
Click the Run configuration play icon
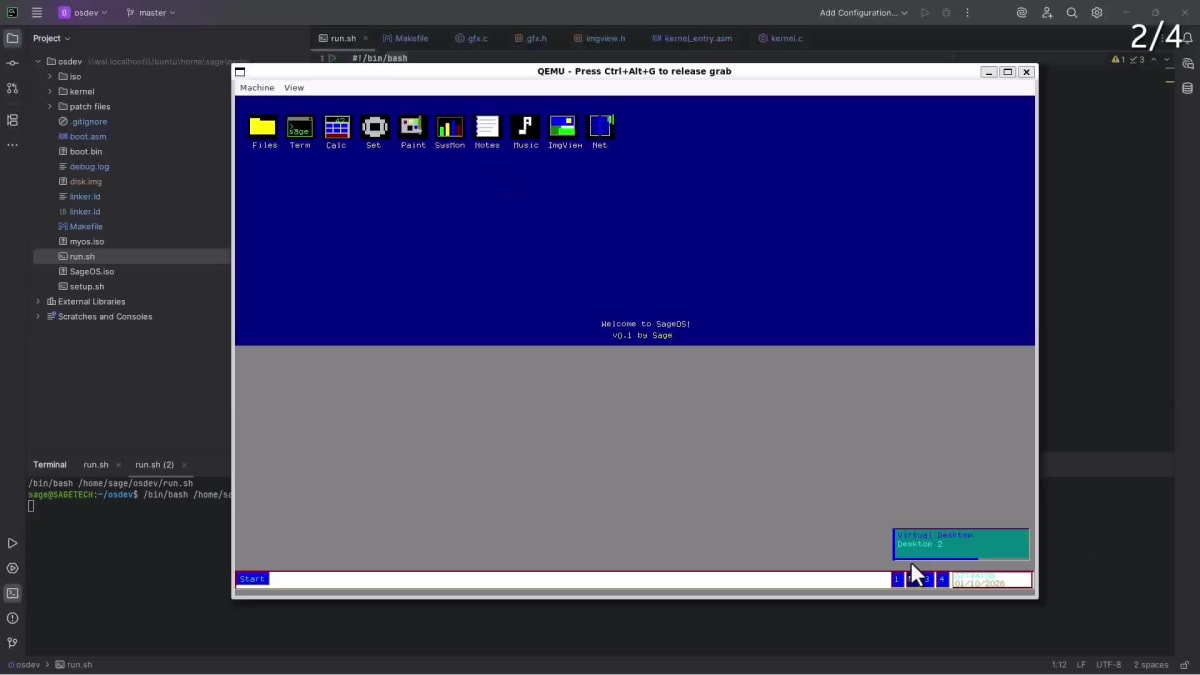click(x=925, y=13)
